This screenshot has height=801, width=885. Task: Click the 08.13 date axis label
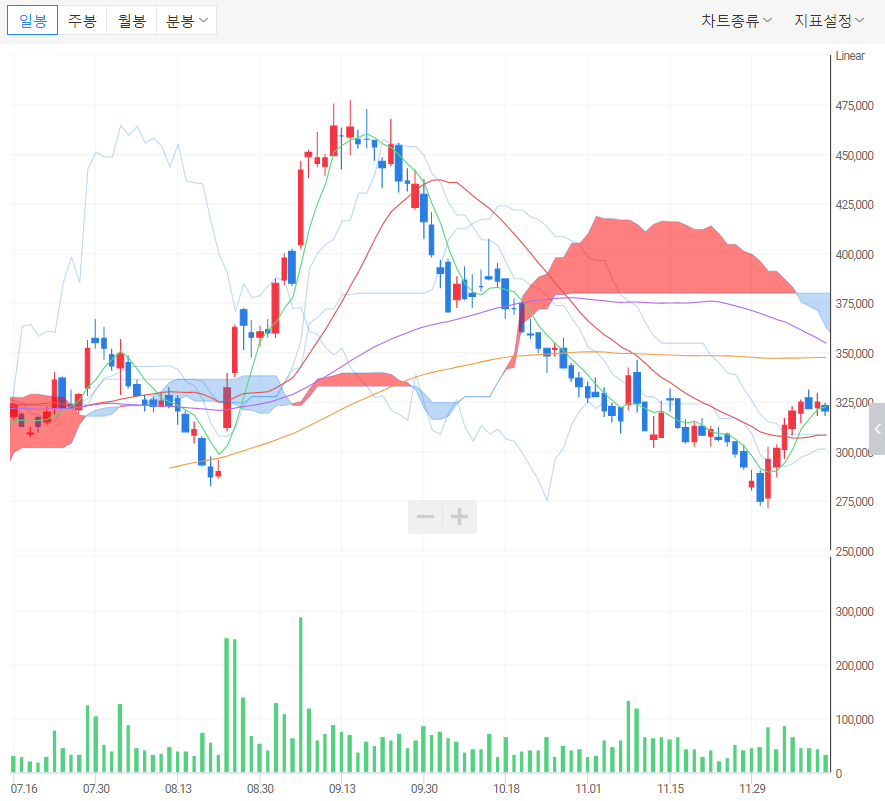[178, 789]
